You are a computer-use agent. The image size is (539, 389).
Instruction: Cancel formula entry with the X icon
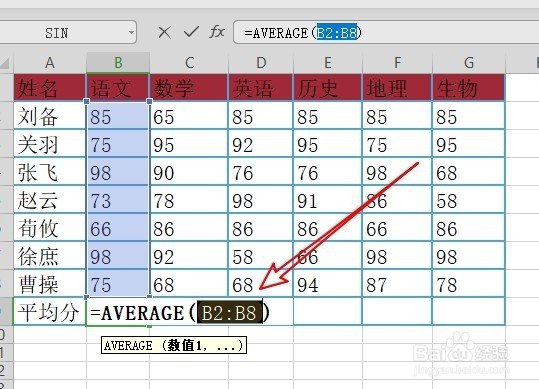click(x=164, y=33)
